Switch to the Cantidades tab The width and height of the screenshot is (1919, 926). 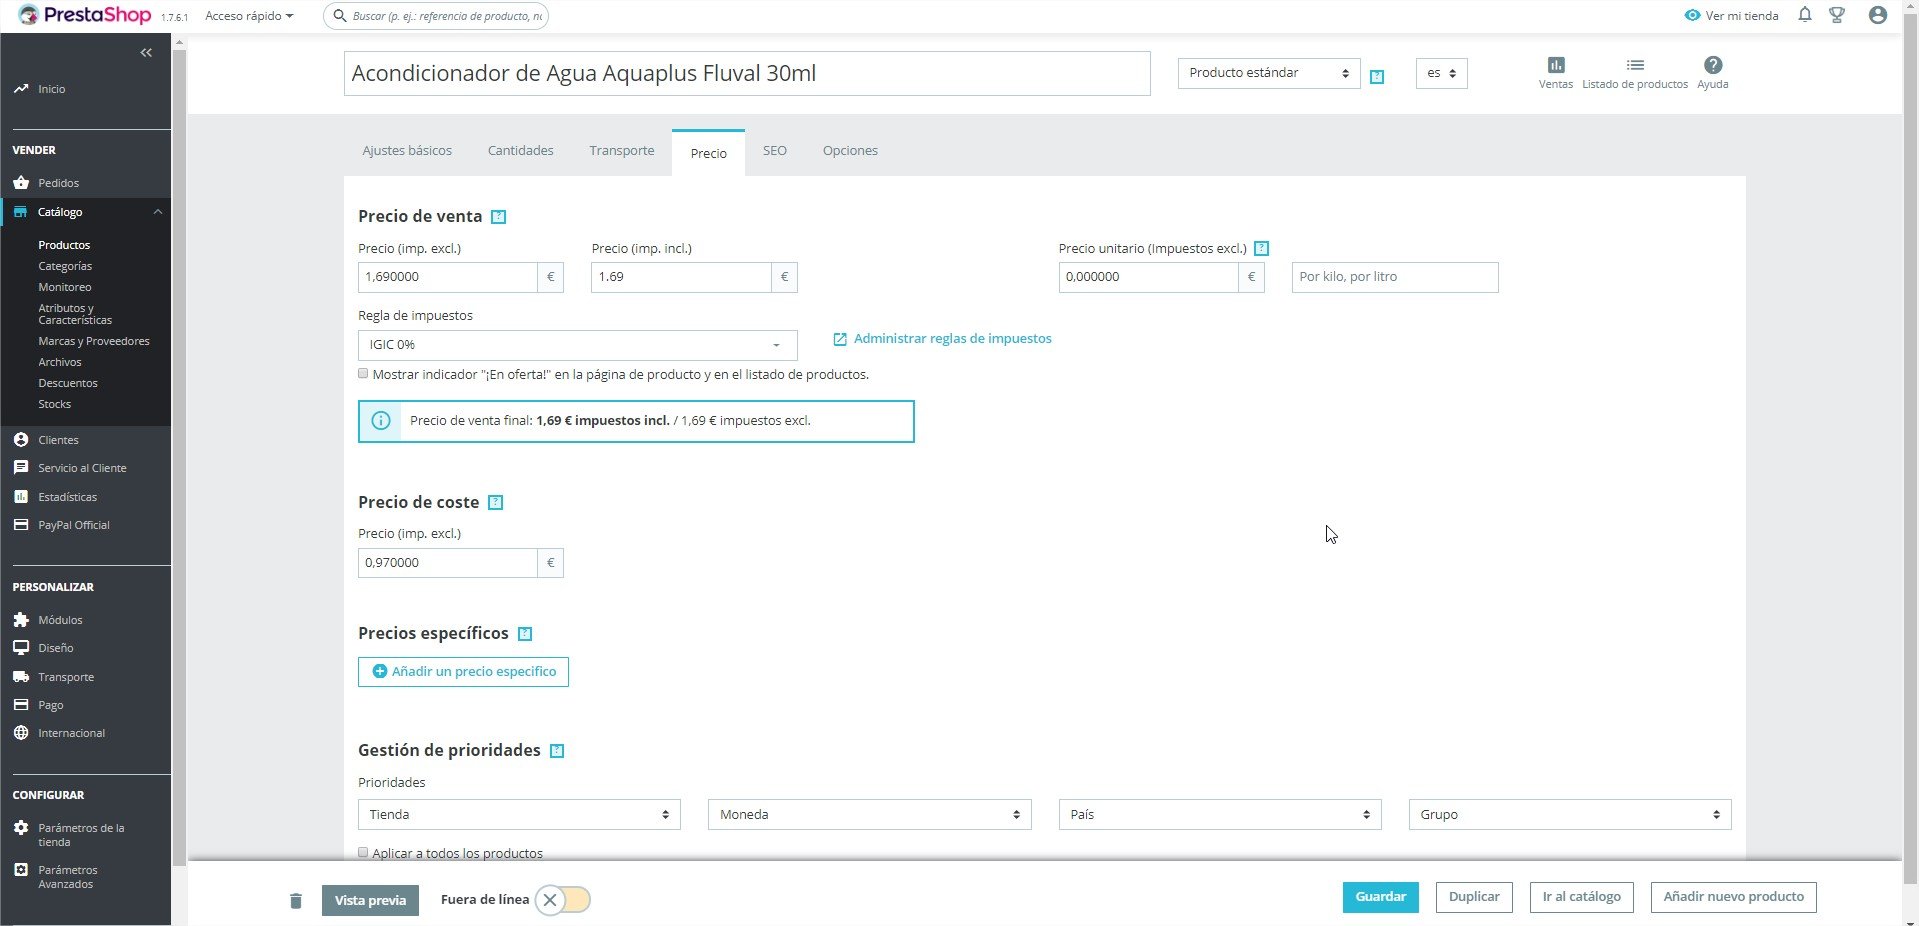pos(520,151)
